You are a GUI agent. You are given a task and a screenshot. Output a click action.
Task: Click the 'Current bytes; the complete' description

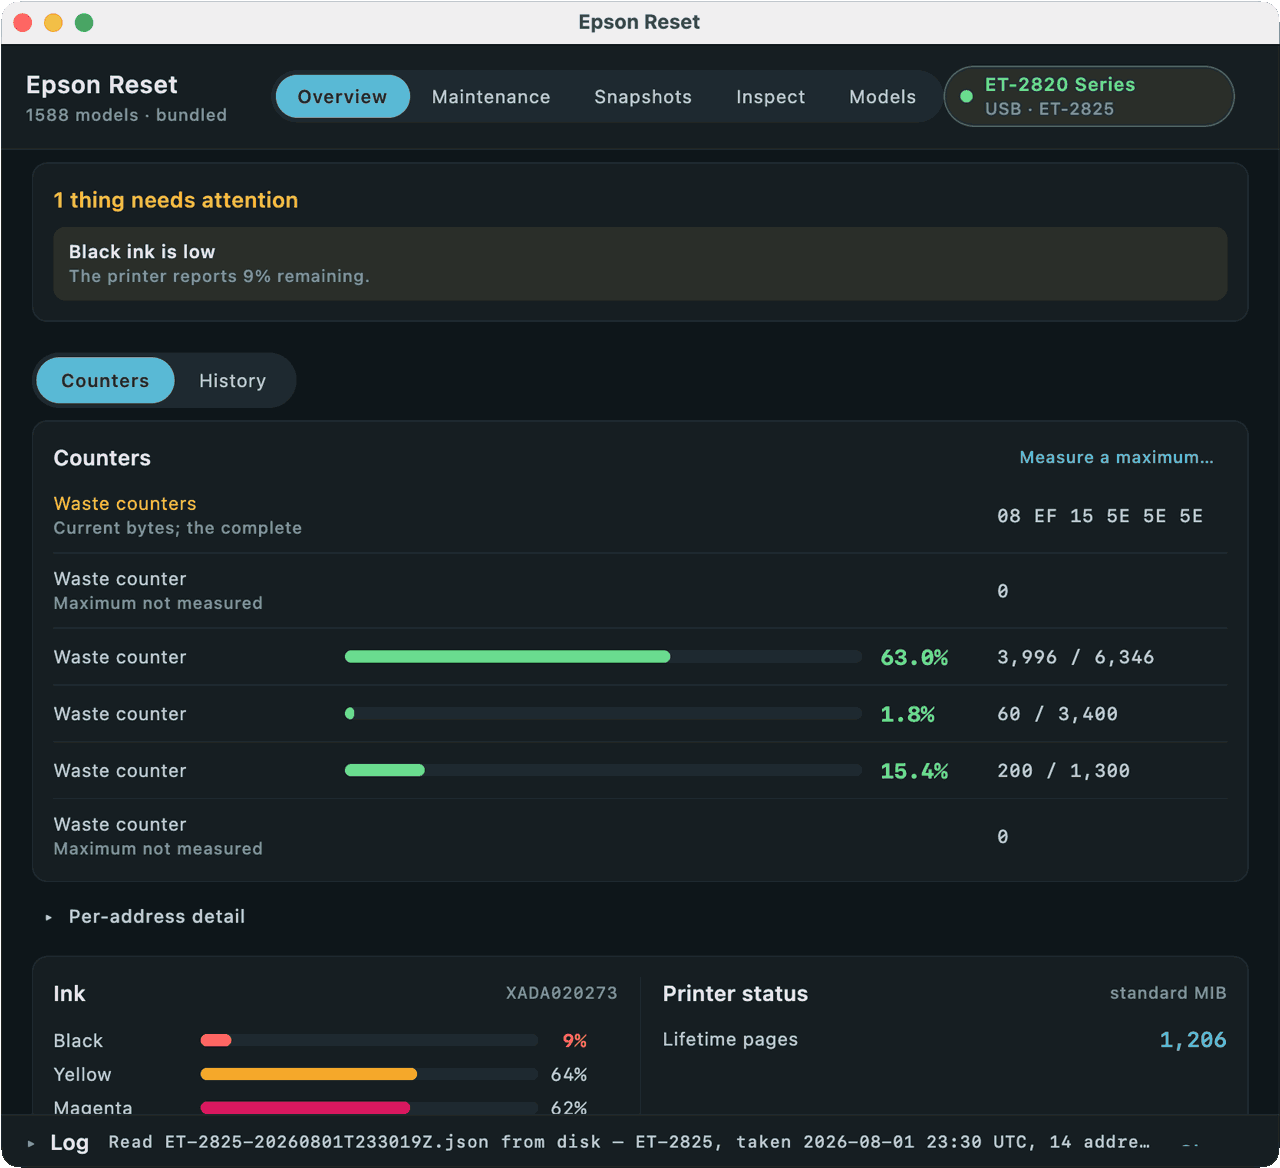pyautogui.click(x=177, y=528)
